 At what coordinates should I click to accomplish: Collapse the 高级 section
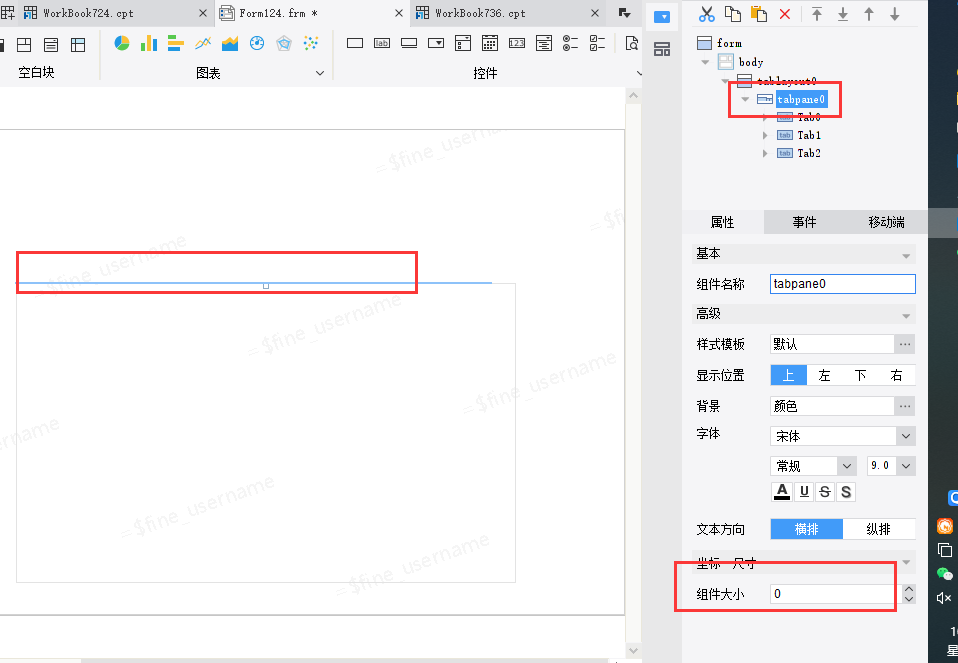(x=906, y=316)
